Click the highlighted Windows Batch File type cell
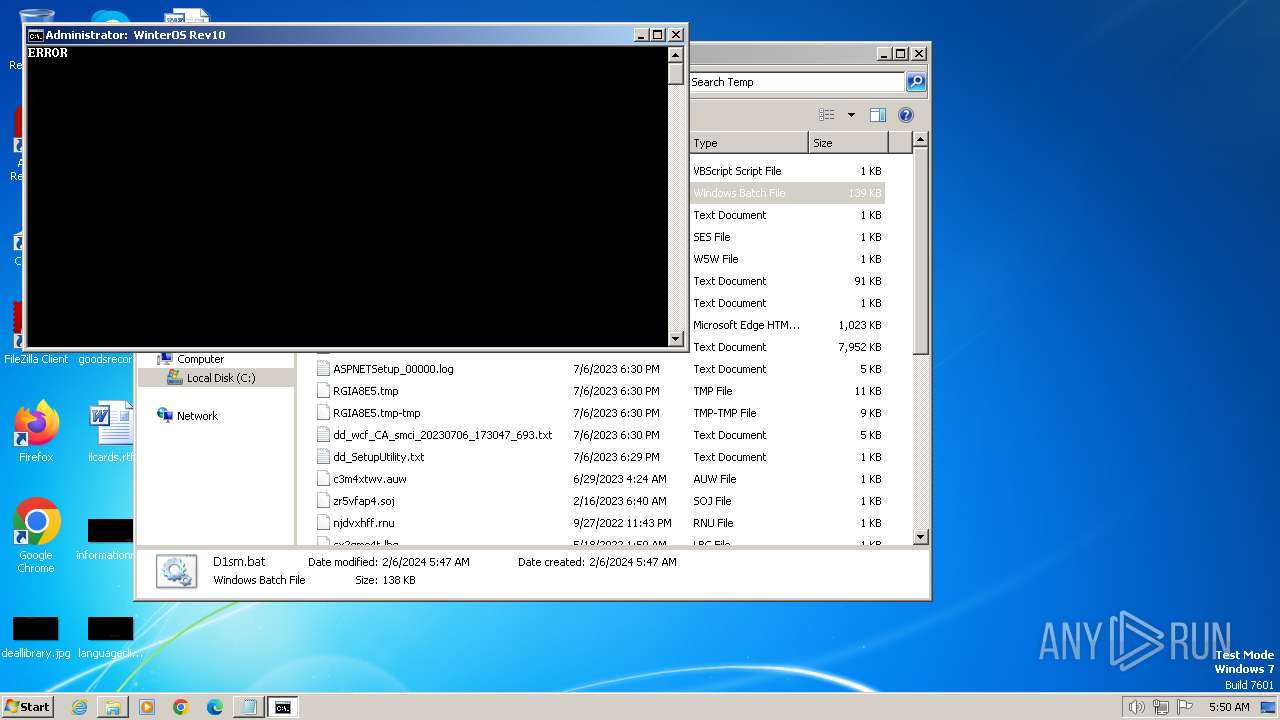The height and width of the screenshot is (720, 1280). [739, 193]
